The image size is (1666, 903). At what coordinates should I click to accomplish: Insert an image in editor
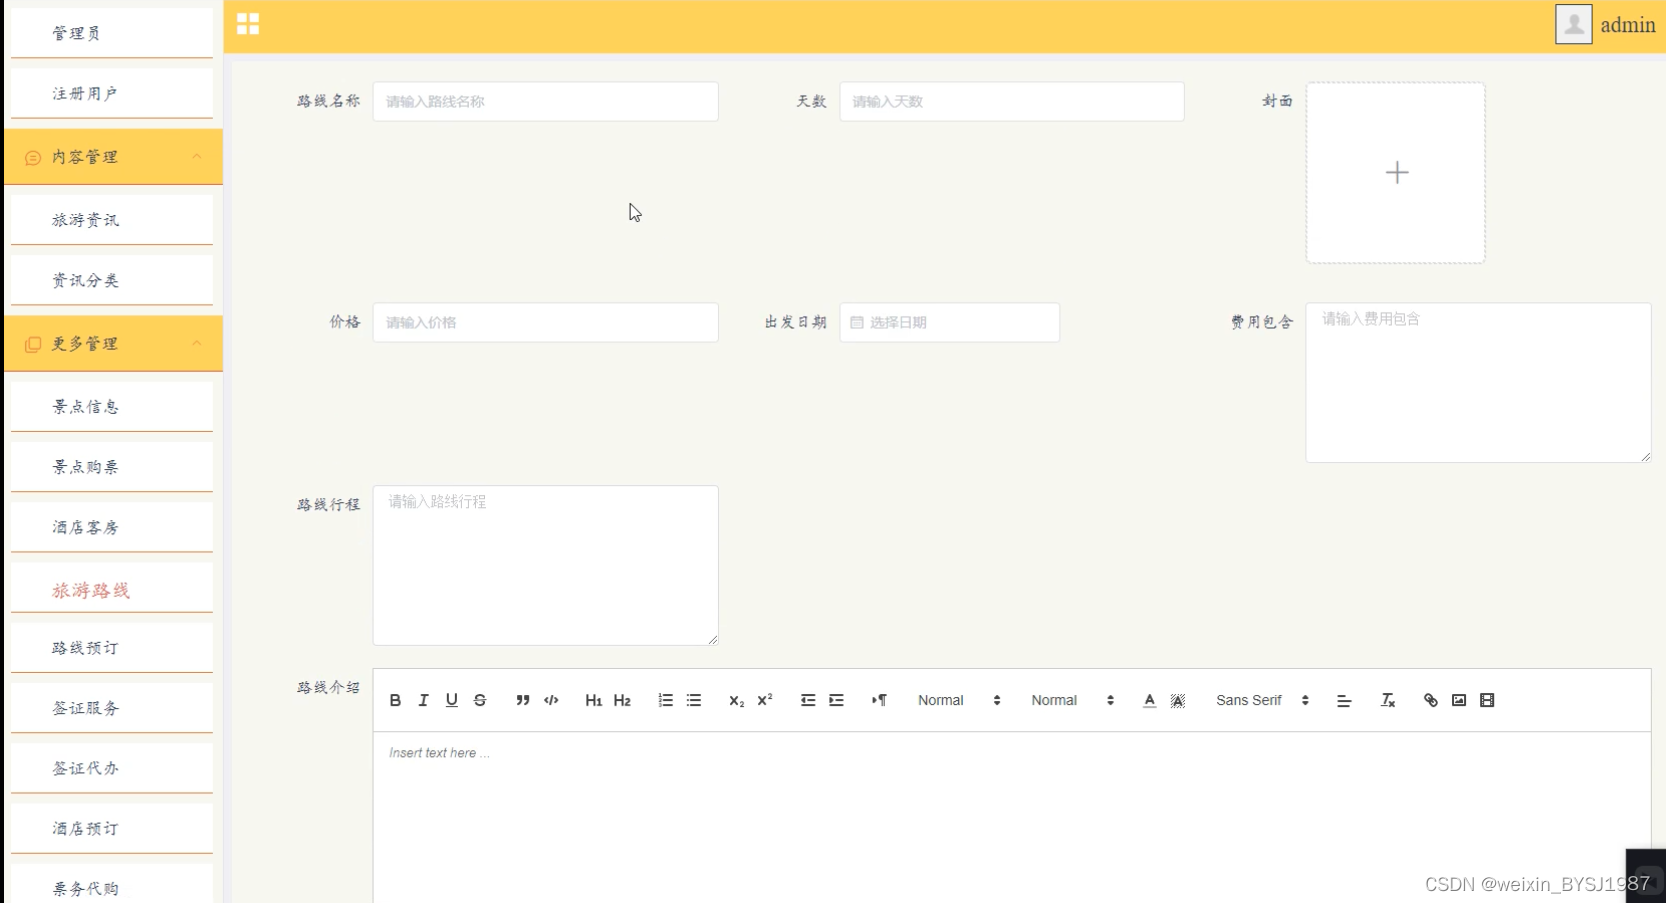1459,700
